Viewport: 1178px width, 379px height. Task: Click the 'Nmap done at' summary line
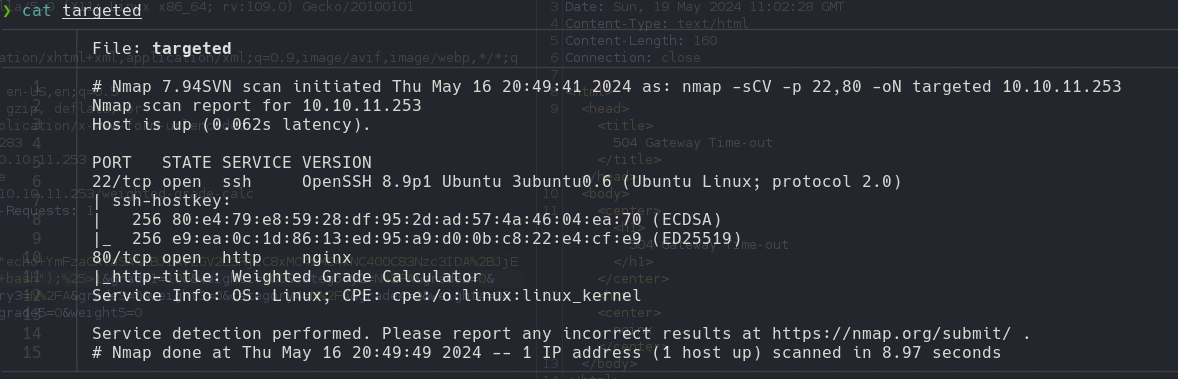pyautogui.click(x=547, y=353)
